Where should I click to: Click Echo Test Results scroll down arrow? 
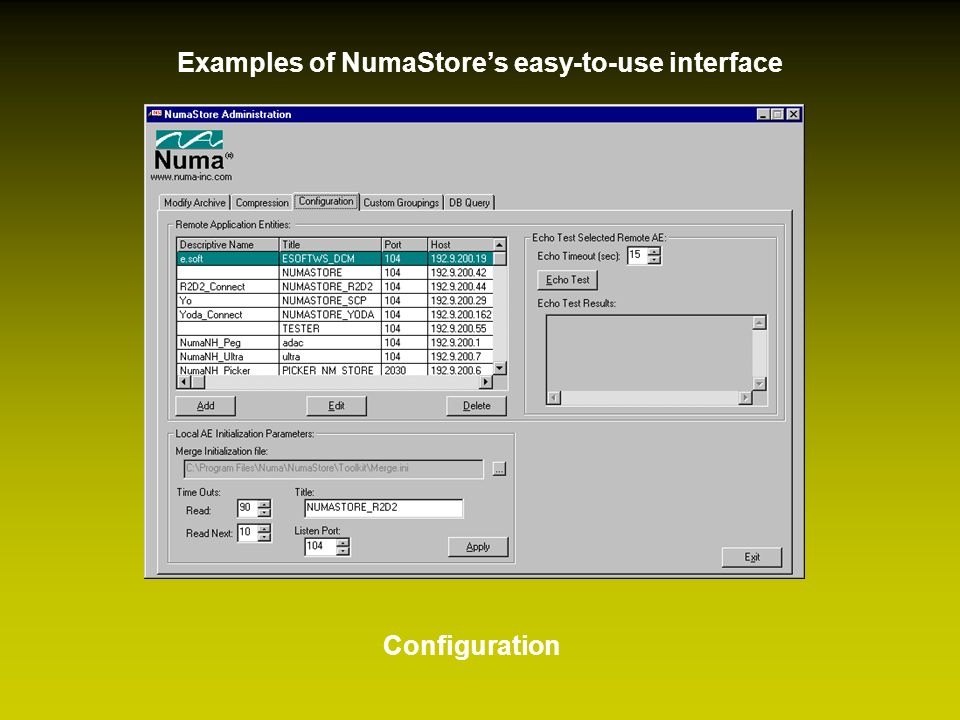point(759,384)
